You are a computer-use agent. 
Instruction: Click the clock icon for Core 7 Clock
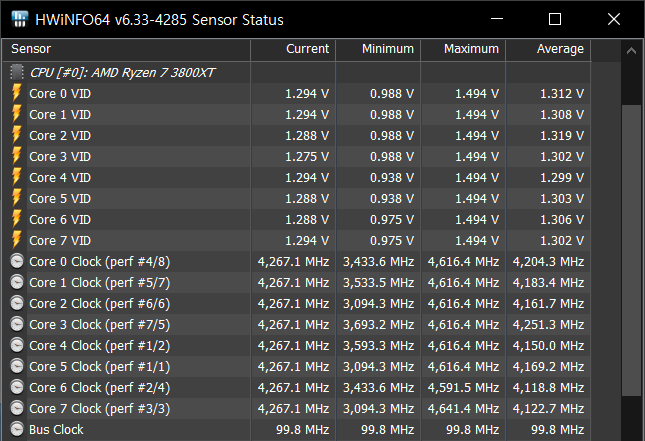pyautogui.click(x=17, y=408)
